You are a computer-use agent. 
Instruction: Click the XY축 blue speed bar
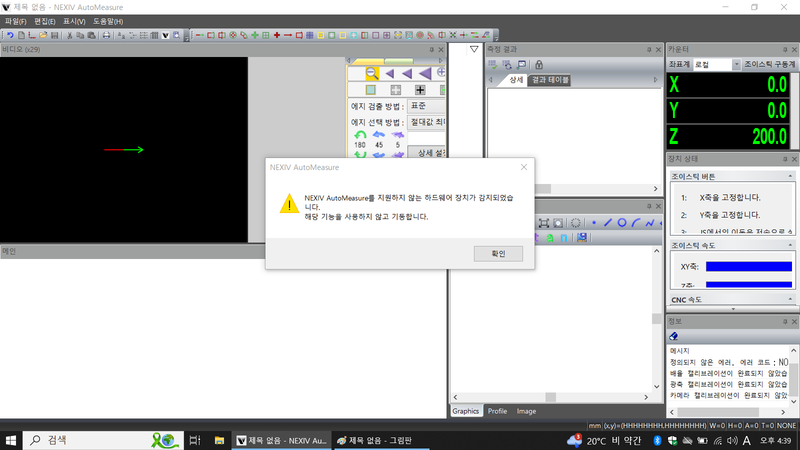tap(748, 267)
